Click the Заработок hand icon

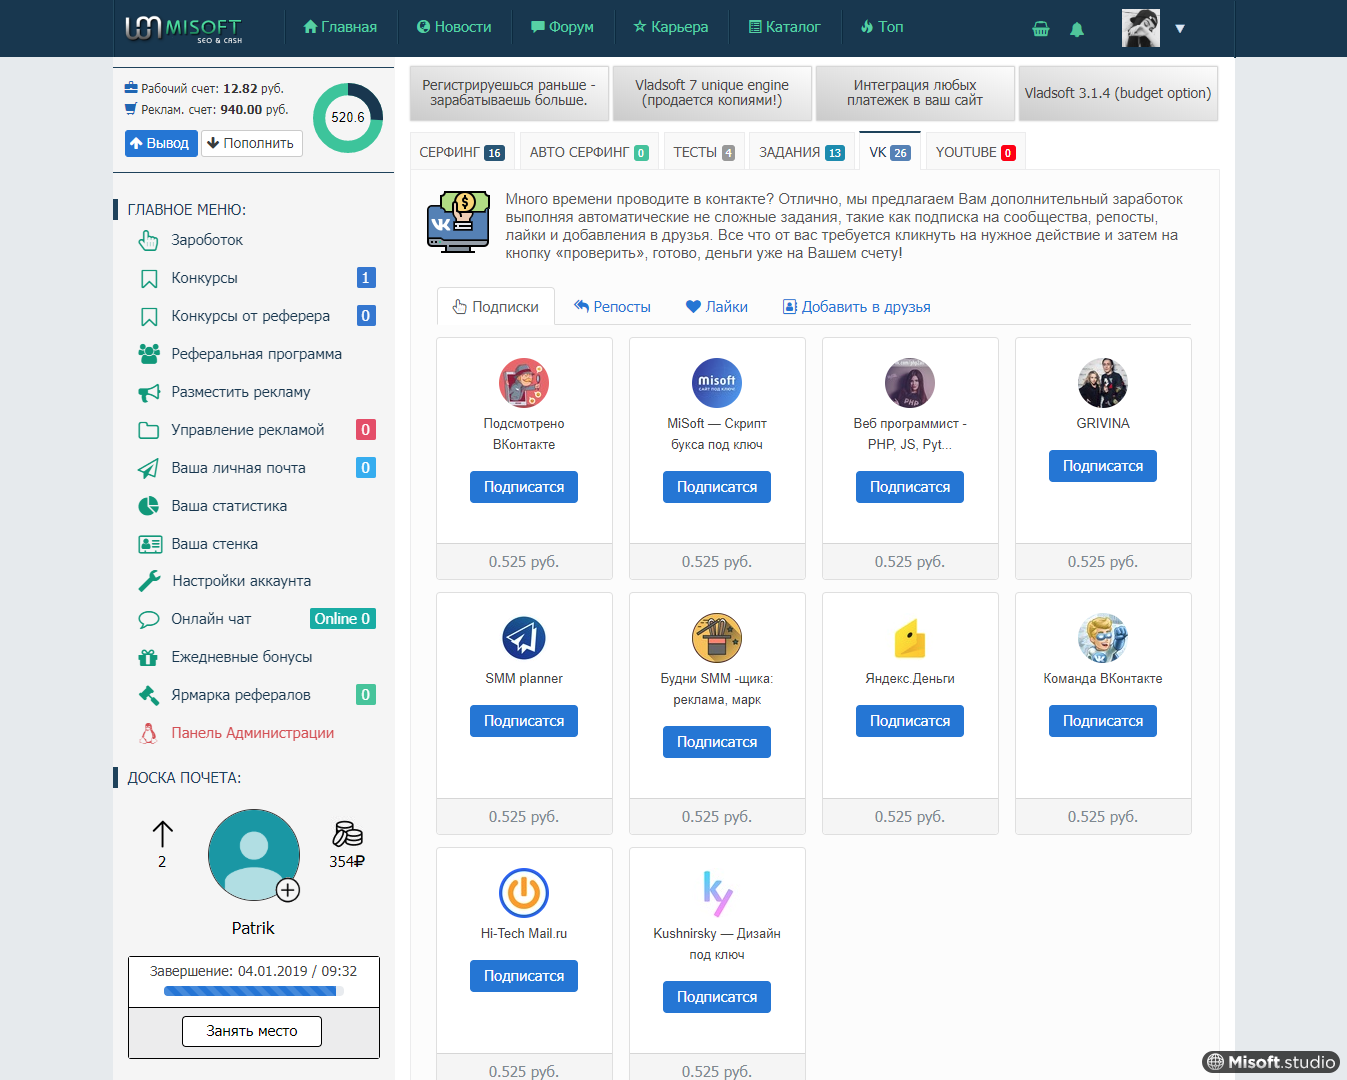(148, 240)
